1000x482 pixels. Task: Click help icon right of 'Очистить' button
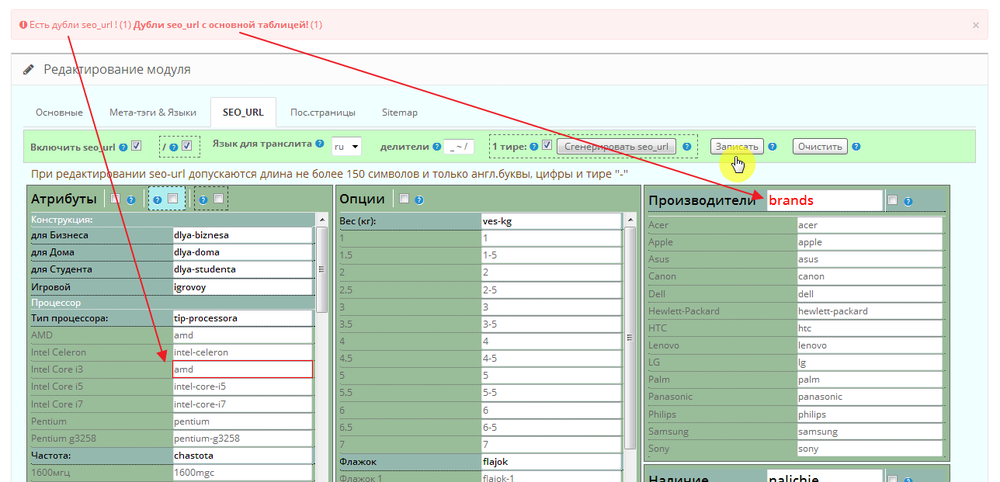pyautogui.click(x=857, y=147)
